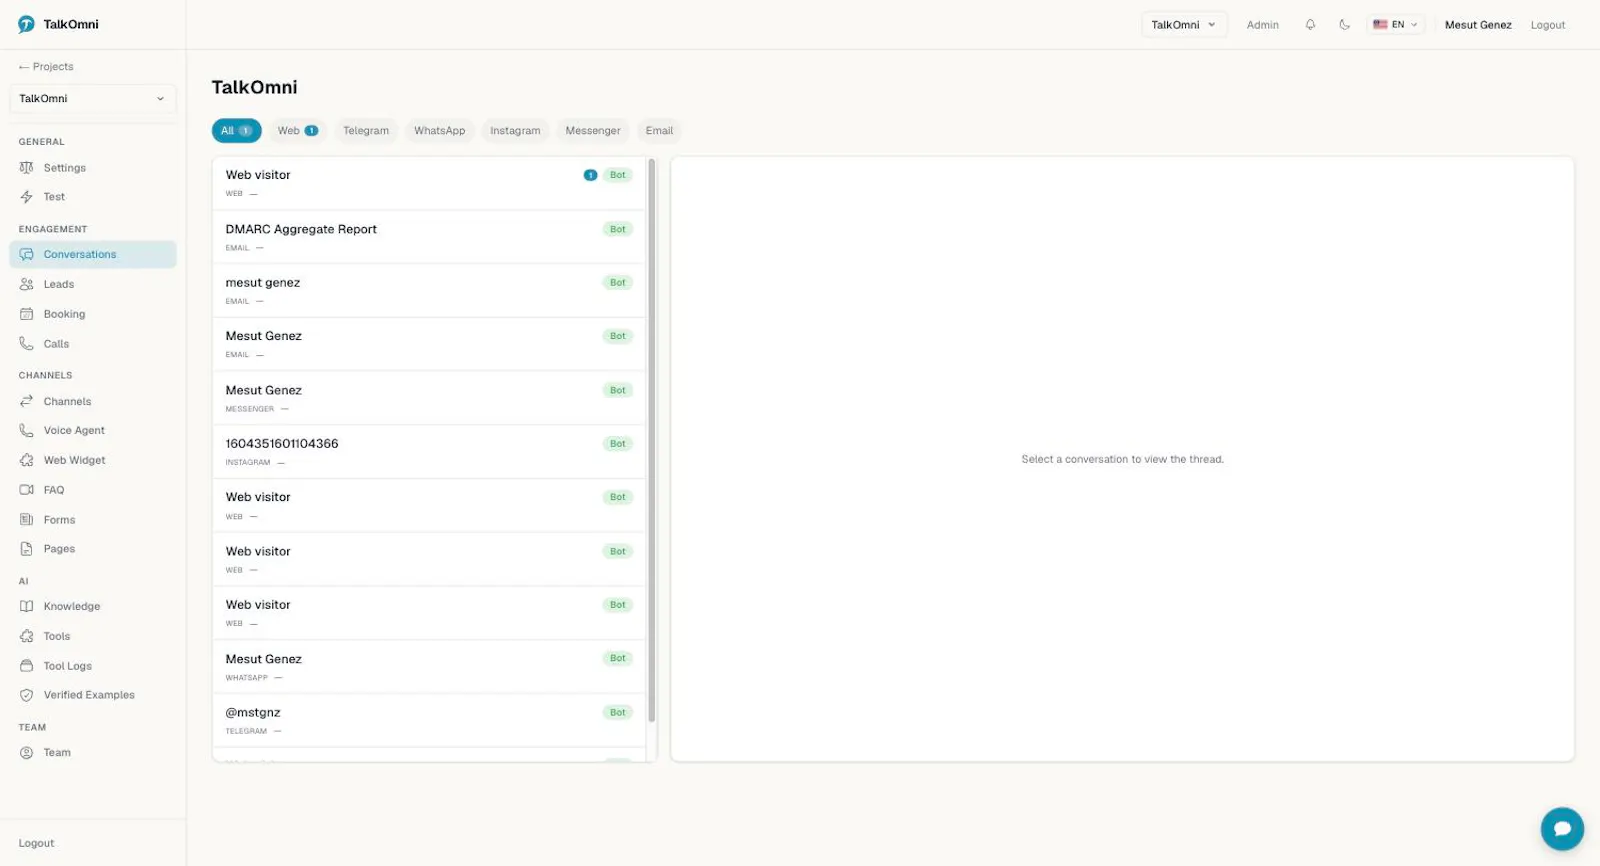Open the mesut genez lowercase email conversation
The width and height of the screenshot is (1600, 866).
coord(429,291)
